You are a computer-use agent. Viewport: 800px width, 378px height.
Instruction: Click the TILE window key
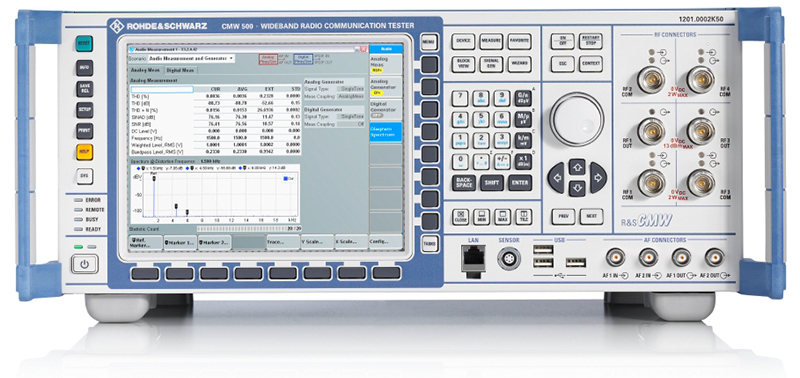tap(522, 217)
